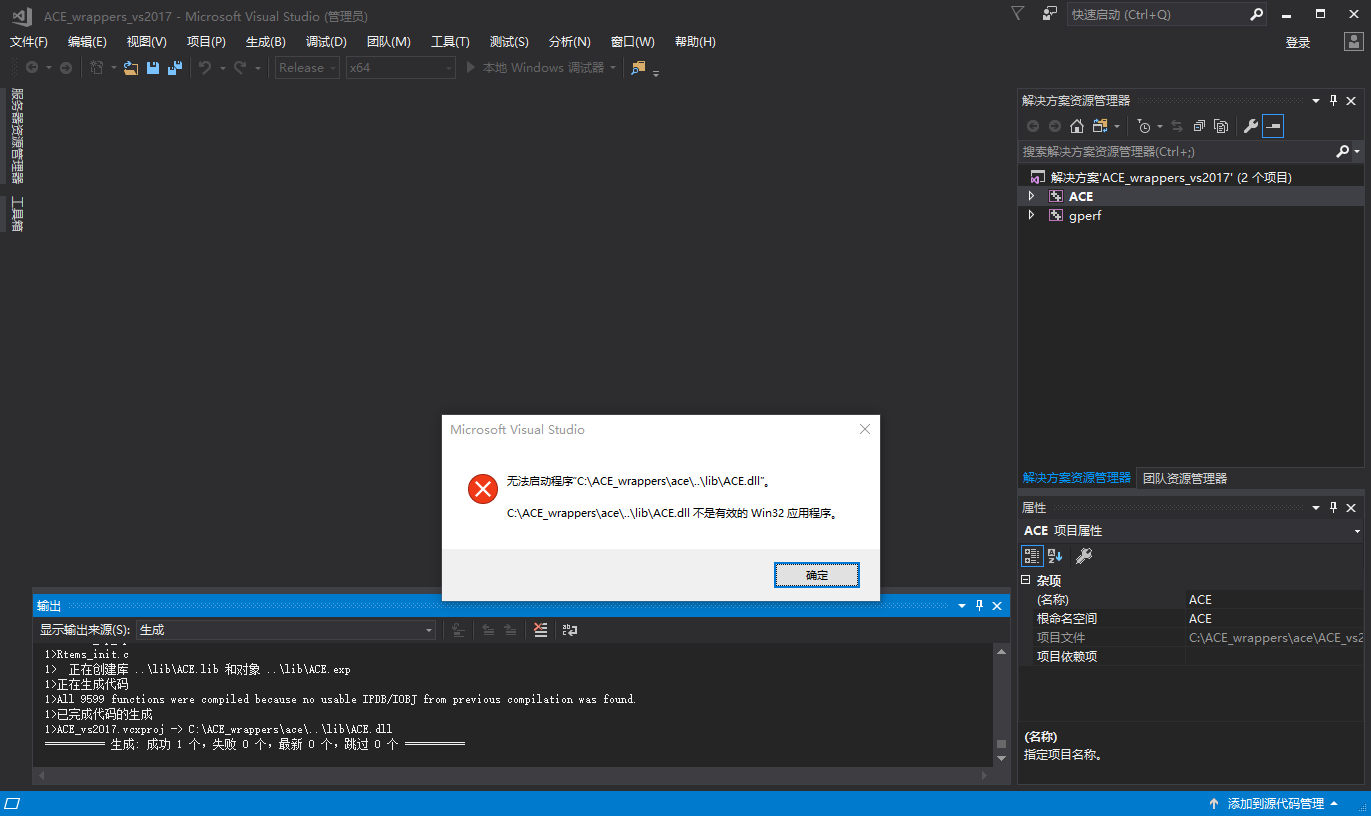Image resolution: width=1371 pixels, height=816 pixels.
Task: Click the clear all output icon
Action: point(541,630)
